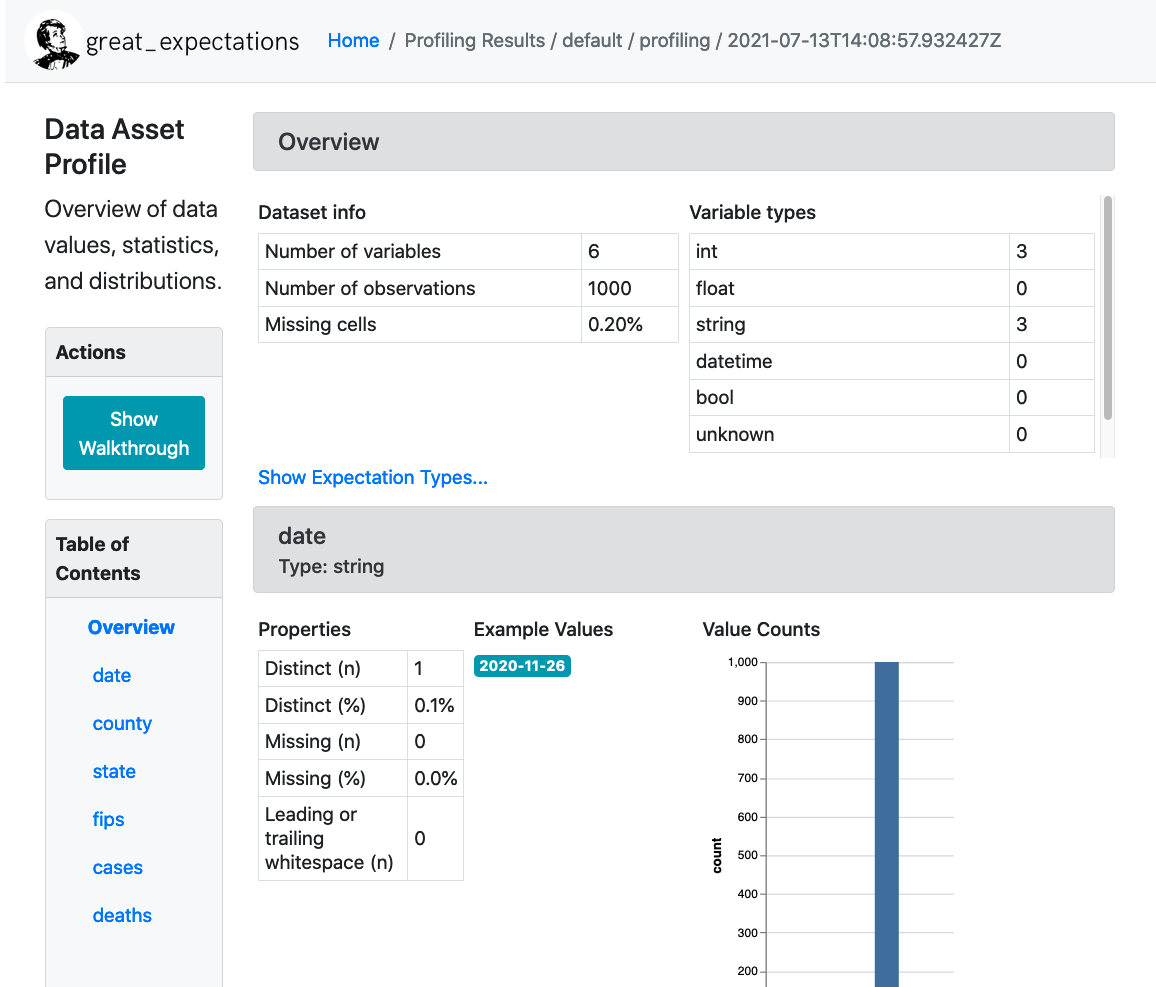The height and width of the screenshot is (987, 1156).
Task: Open the fips column section
Action: pos(108,819)
